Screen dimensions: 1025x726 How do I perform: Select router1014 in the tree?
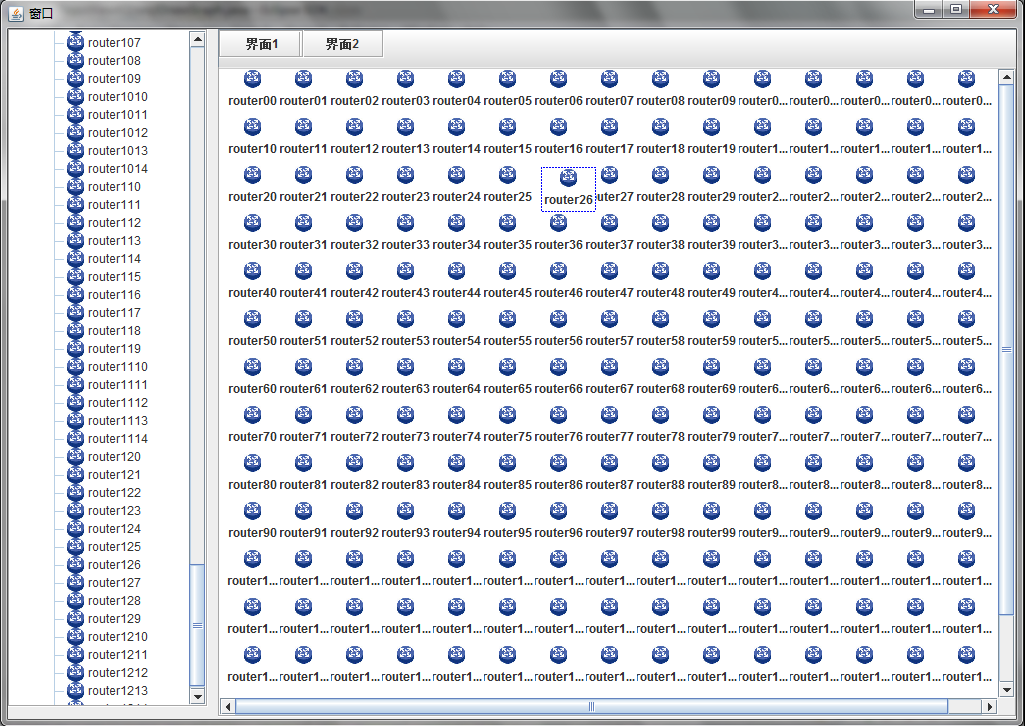(x=118, y=169)
